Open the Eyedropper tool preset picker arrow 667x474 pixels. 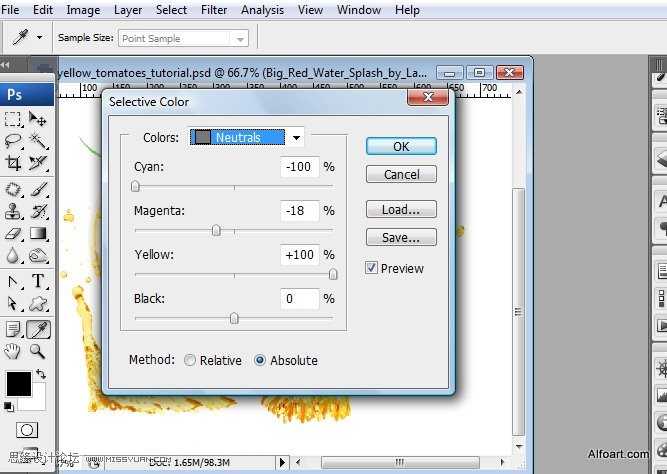[x=39, y=37]
